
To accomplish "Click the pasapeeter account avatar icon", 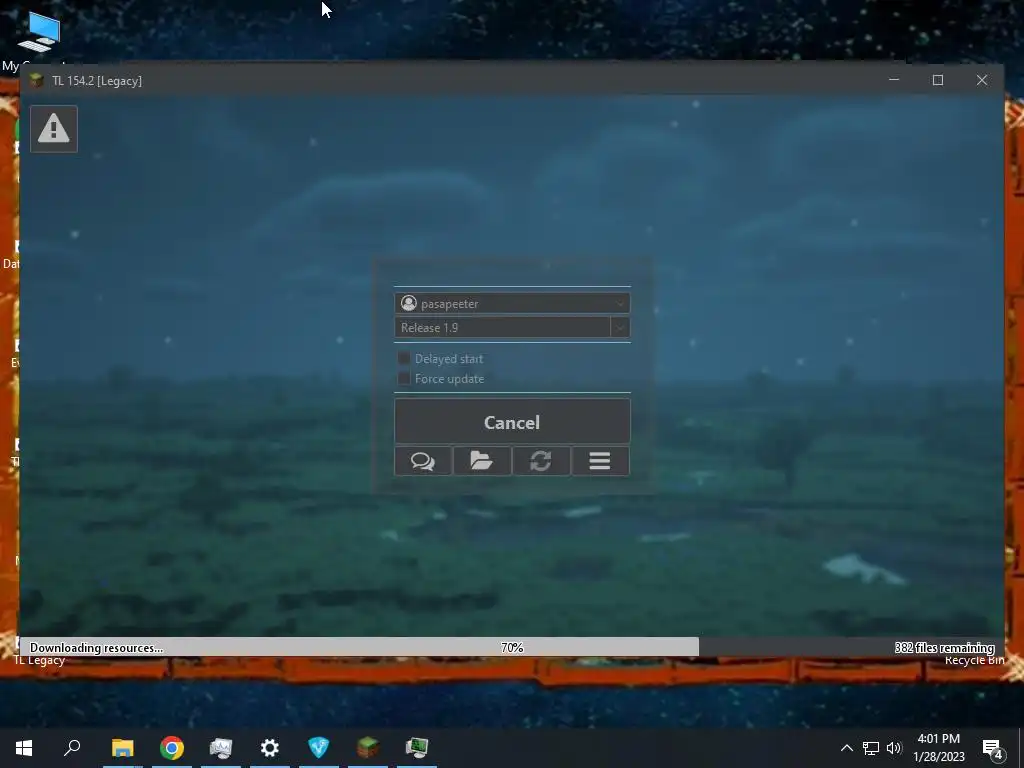I will [x=409, y=303].
